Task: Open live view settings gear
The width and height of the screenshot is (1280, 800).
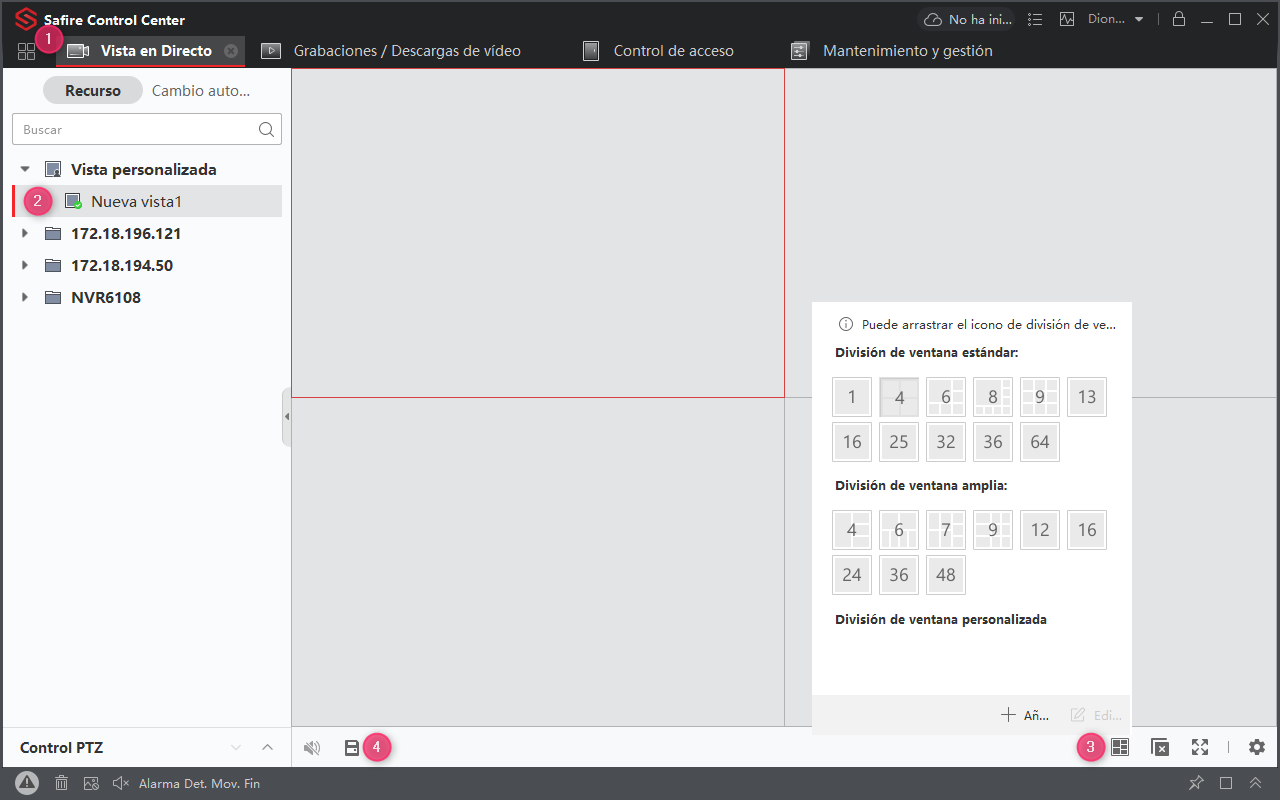Action: pos(1257,747)
